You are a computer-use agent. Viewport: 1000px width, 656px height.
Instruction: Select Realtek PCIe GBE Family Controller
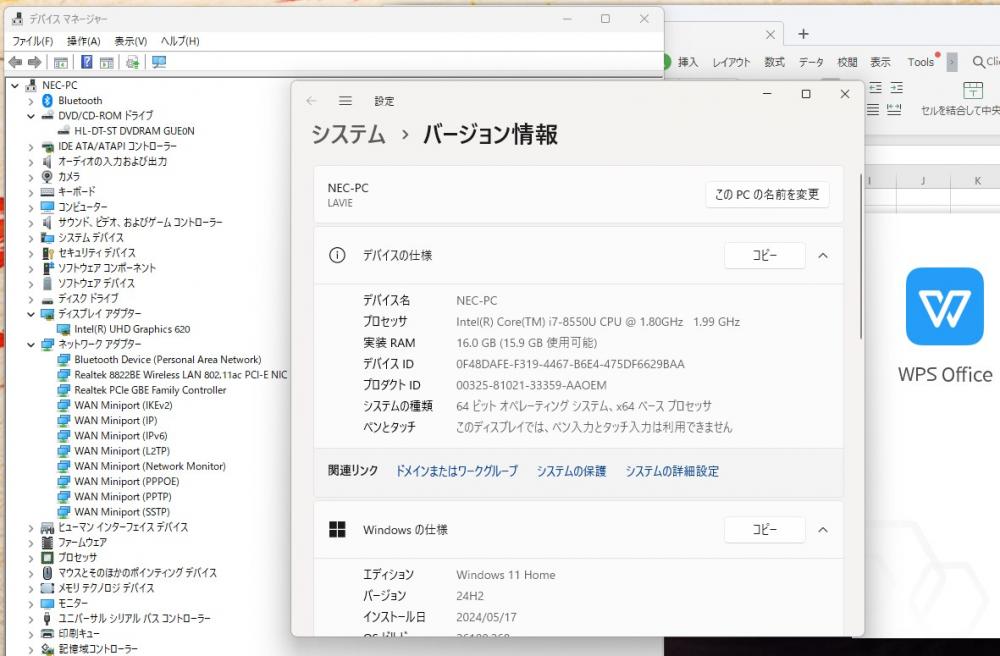pos(150,390)
